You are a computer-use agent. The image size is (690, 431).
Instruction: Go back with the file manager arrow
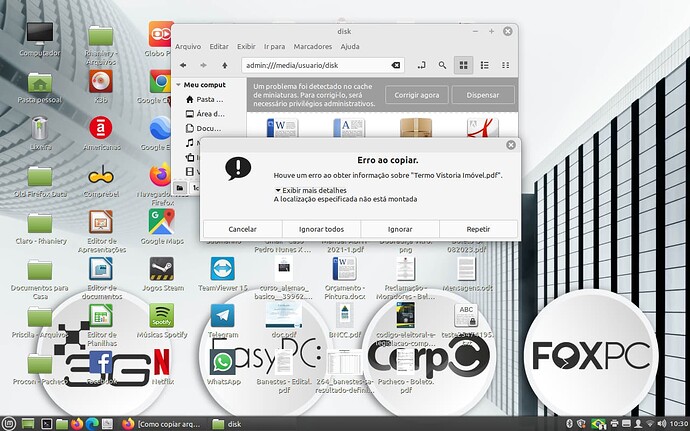[183, 65]
